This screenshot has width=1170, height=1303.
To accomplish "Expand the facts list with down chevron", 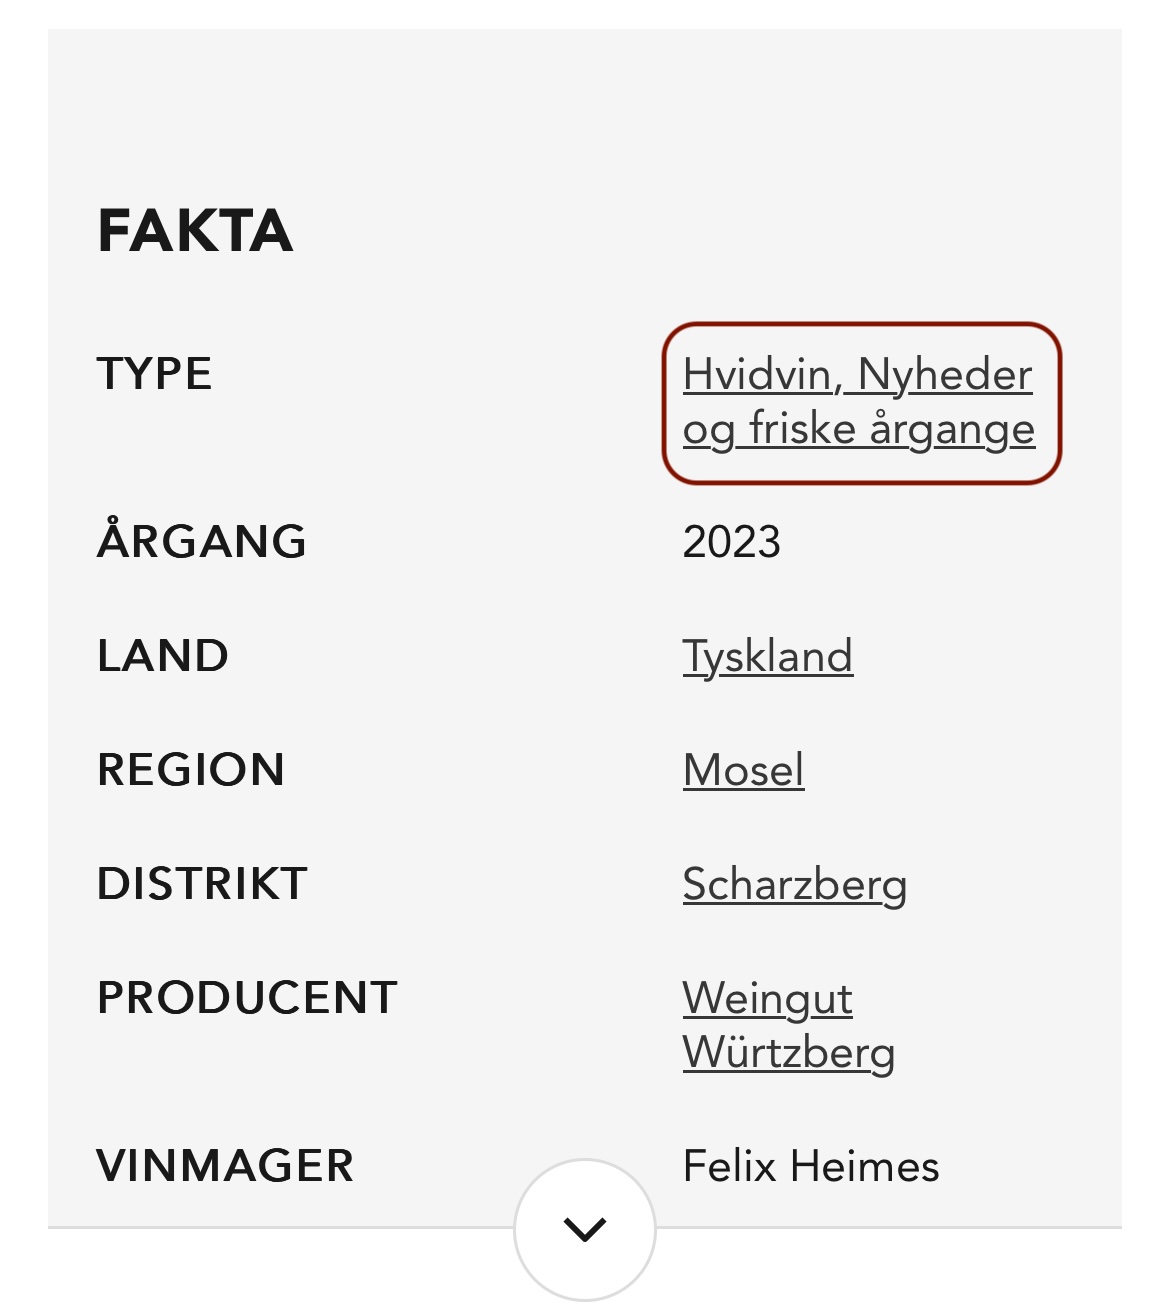I will 585,1229.
